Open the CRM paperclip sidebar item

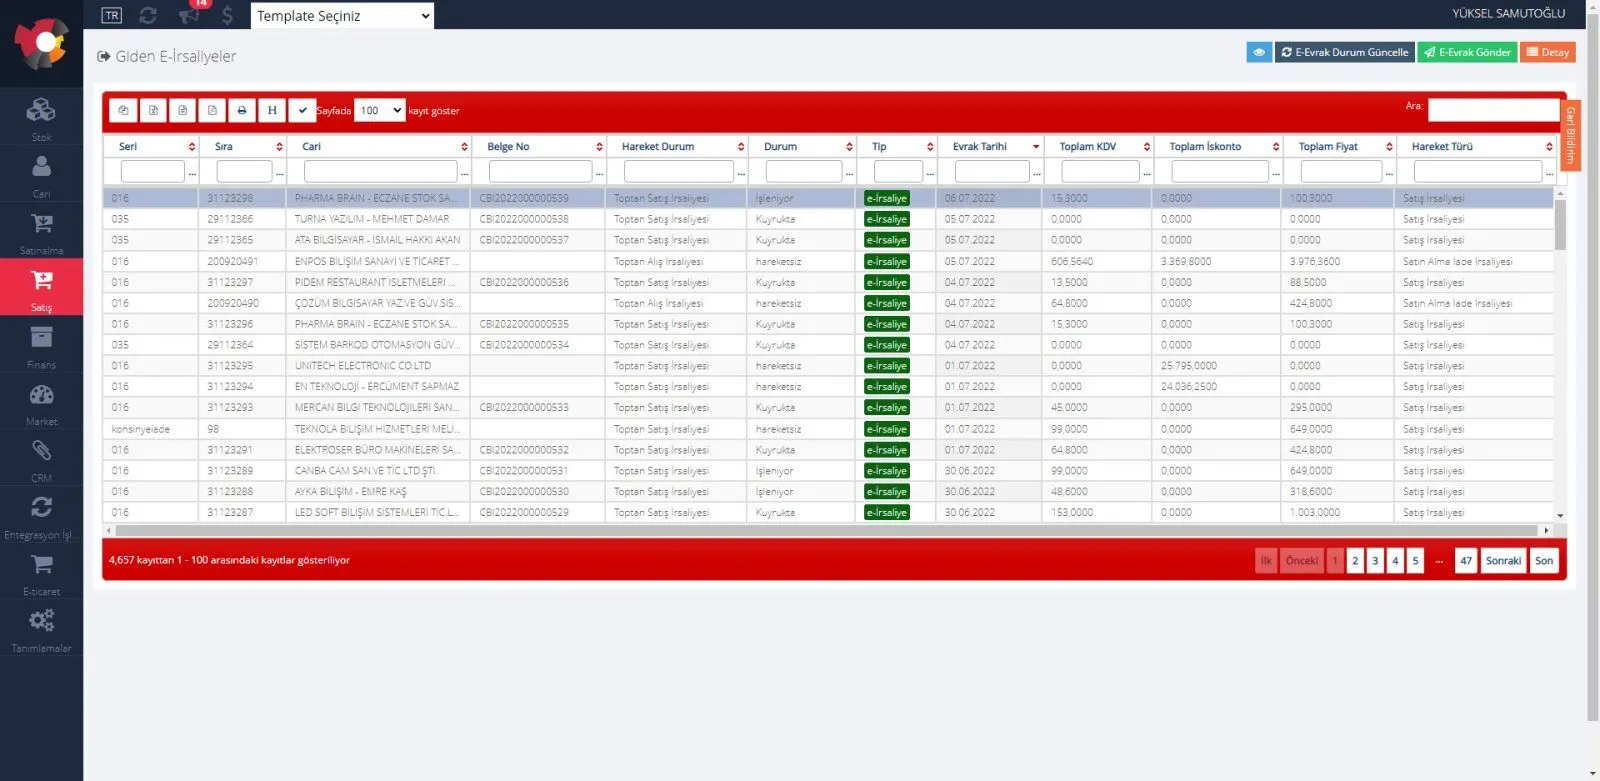click(x=41, y=459)
